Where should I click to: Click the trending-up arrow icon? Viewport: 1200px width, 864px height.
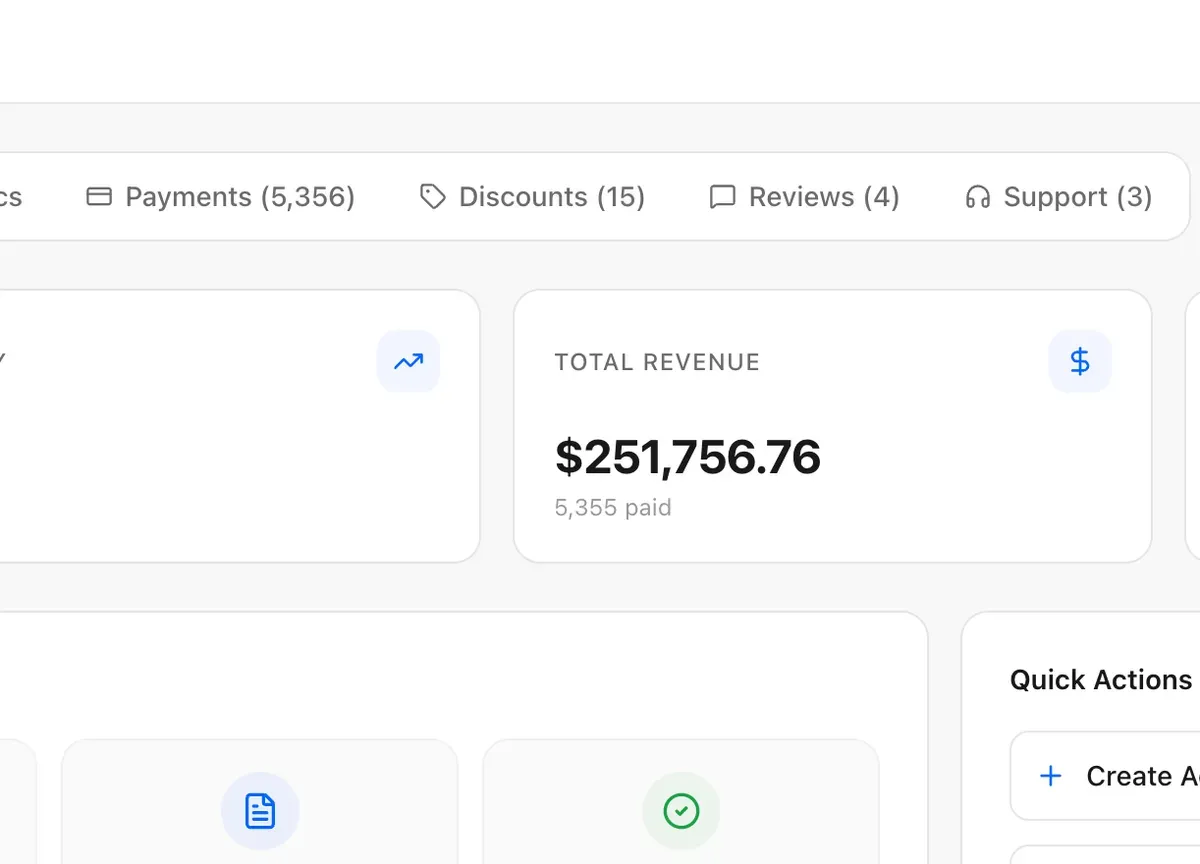[x=408, y=361]
